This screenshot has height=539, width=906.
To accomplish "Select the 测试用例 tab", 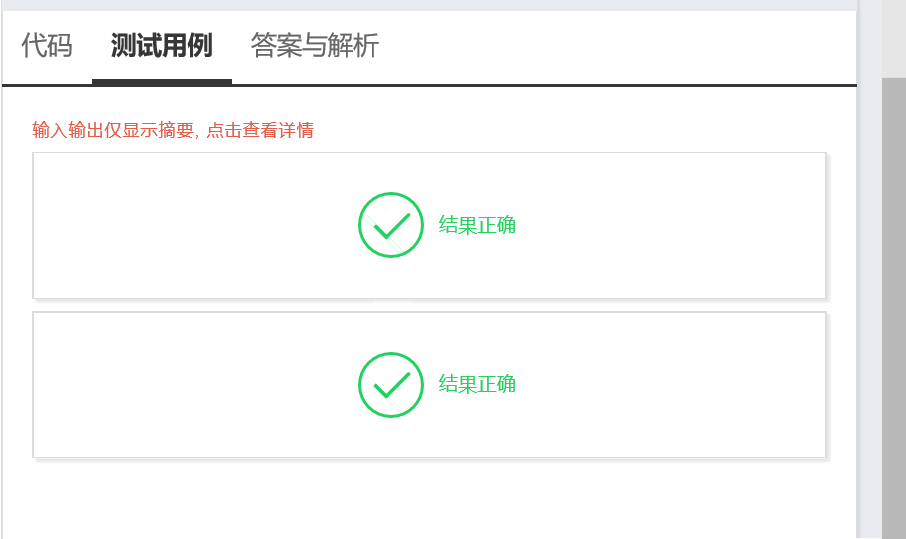I will point(161,45).
